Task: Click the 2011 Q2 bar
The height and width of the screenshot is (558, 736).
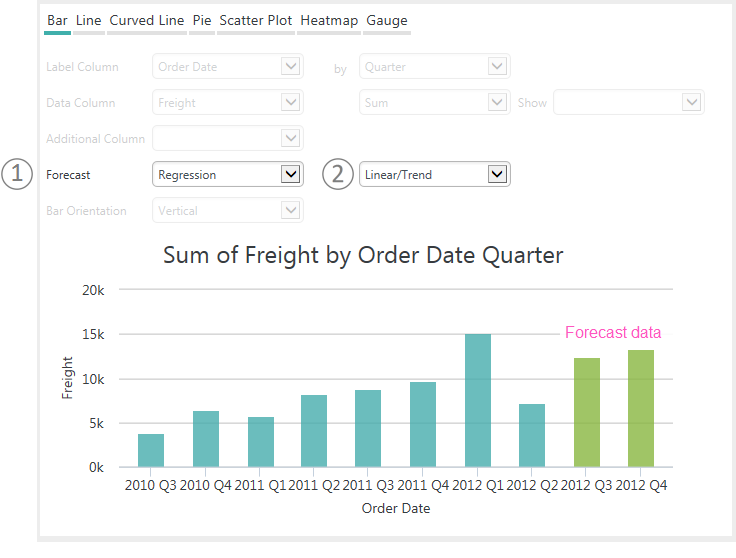Action: coord(314,431)
